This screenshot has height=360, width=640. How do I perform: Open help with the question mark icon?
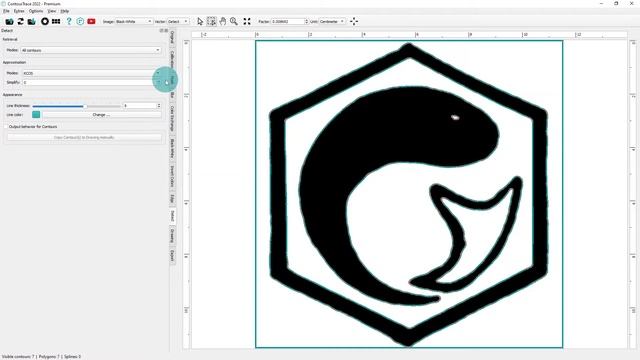click(x=69, y=21)
